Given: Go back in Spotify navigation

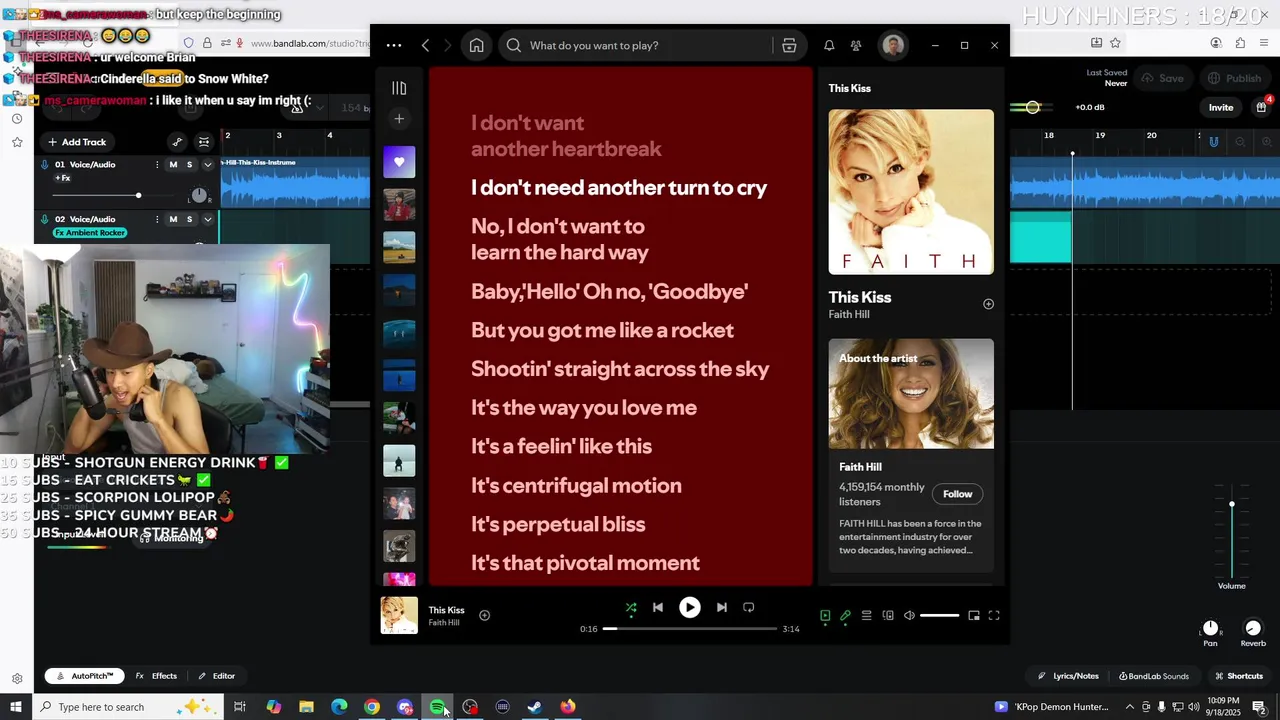Looking at the screenshot, I should (425, 45).
